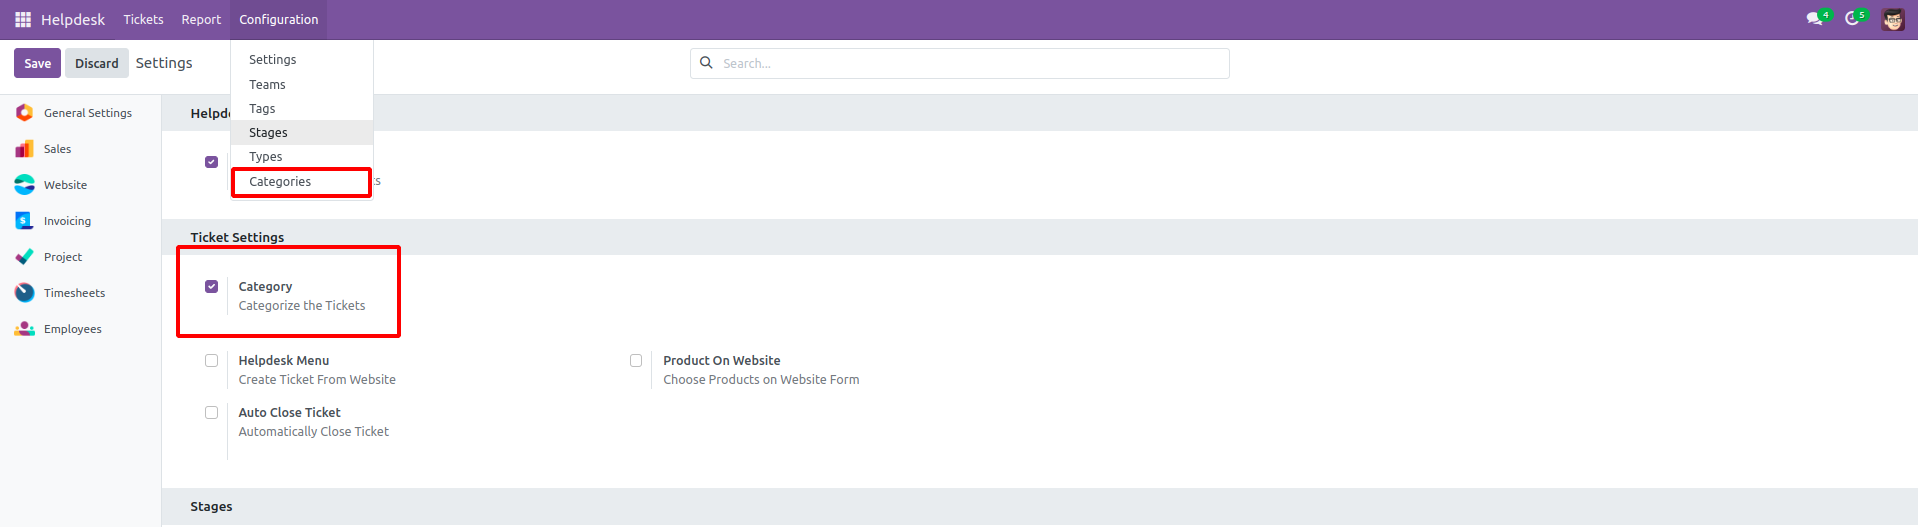Enable Product On Website checkbox

tap(636, 361)
